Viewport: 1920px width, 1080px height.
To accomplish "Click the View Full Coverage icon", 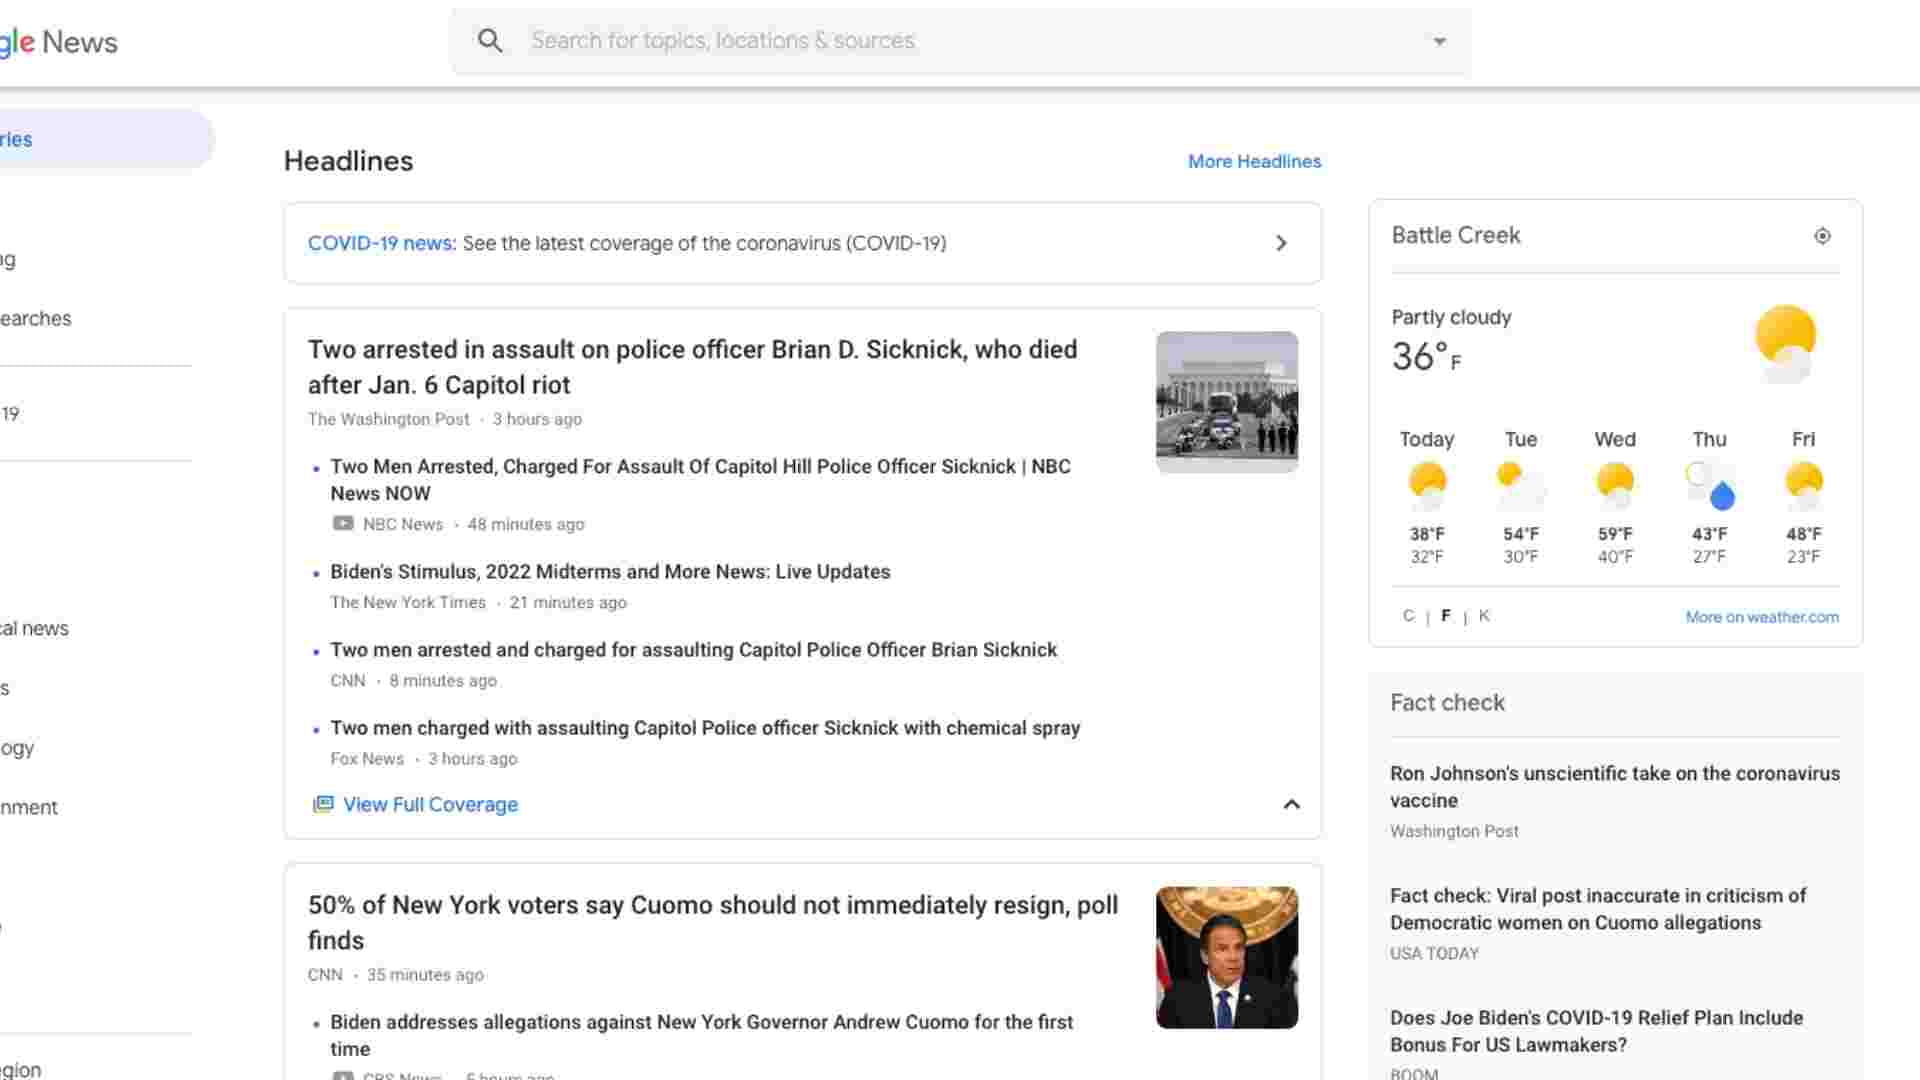I will click(324, 804).
